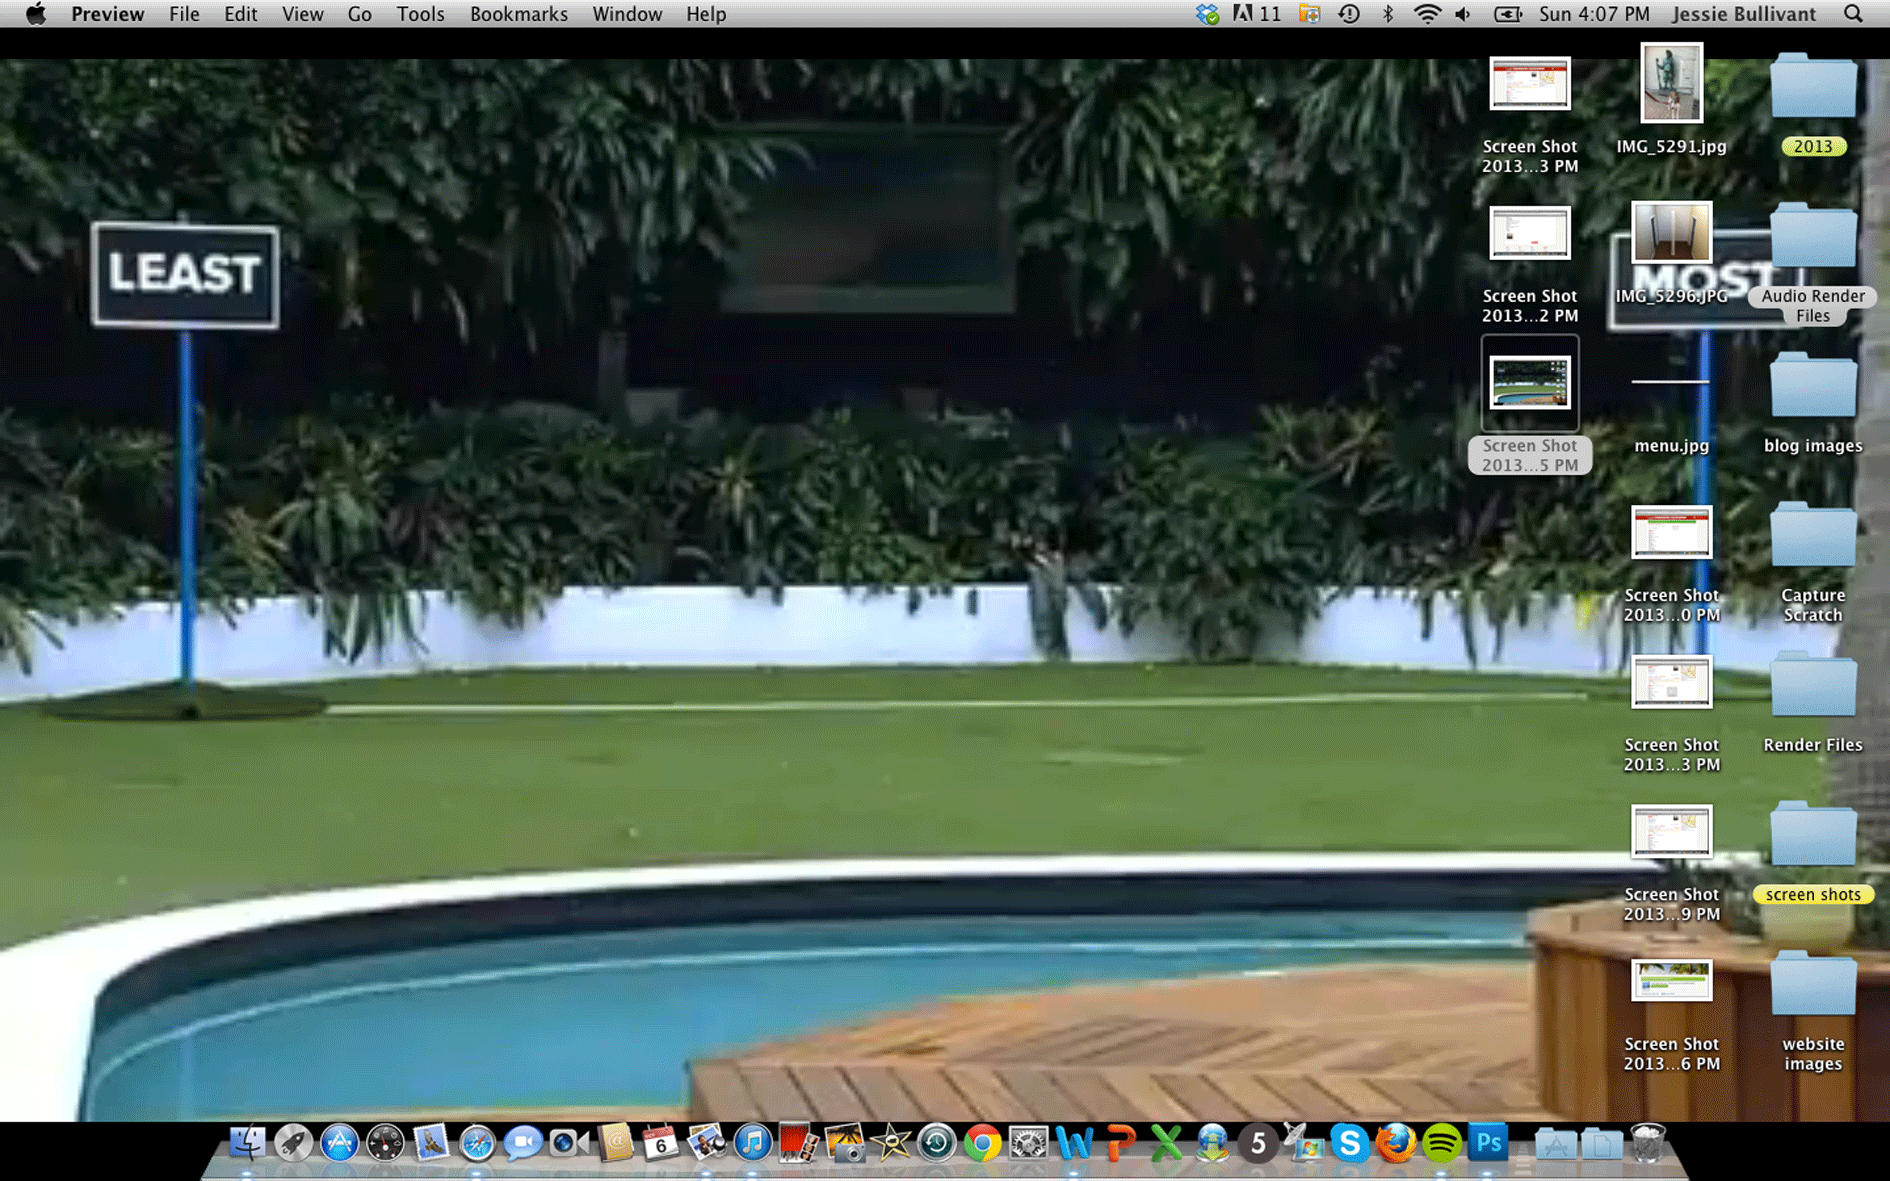Click the volume icon in menu bar

pos(1463,14)
